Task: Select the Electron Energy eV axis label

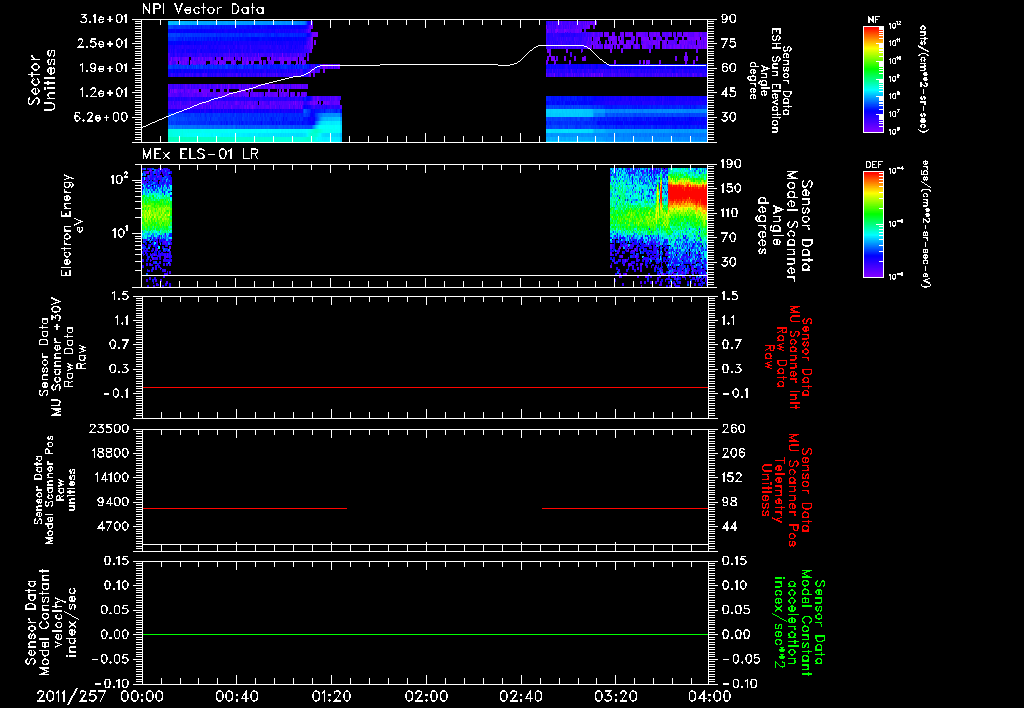Action: pyautogui.click(x=72, y=225)
